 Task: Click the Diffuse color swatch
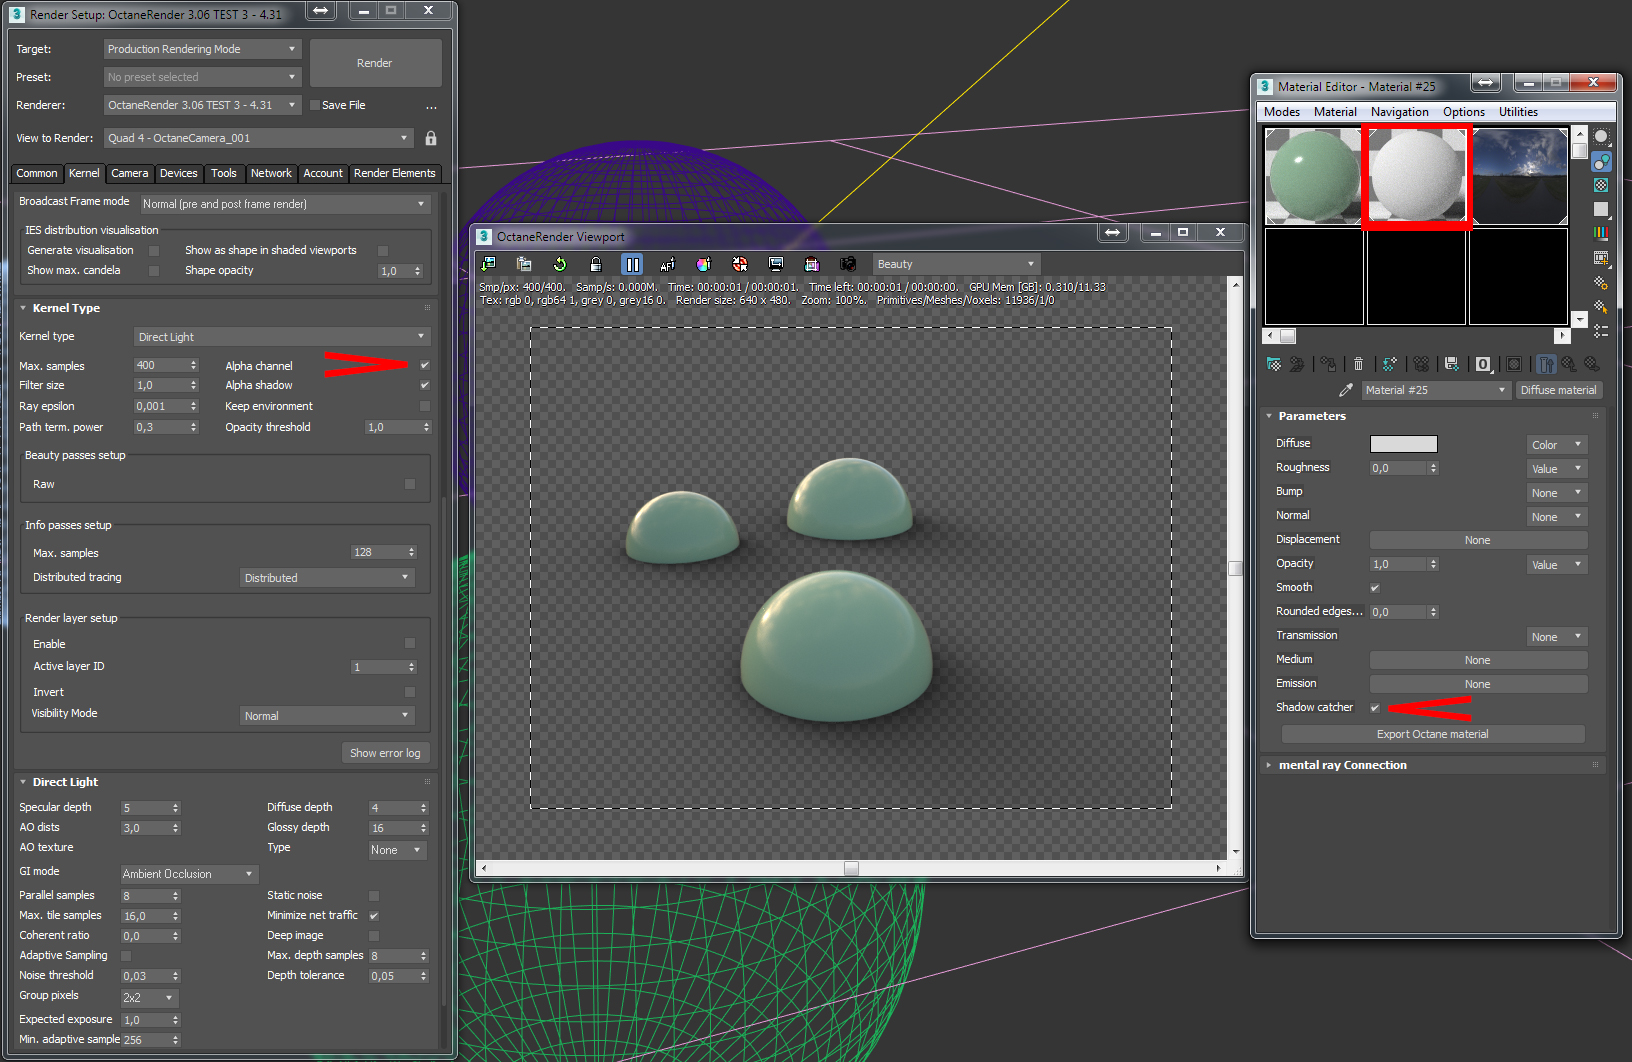[1404, 444]
